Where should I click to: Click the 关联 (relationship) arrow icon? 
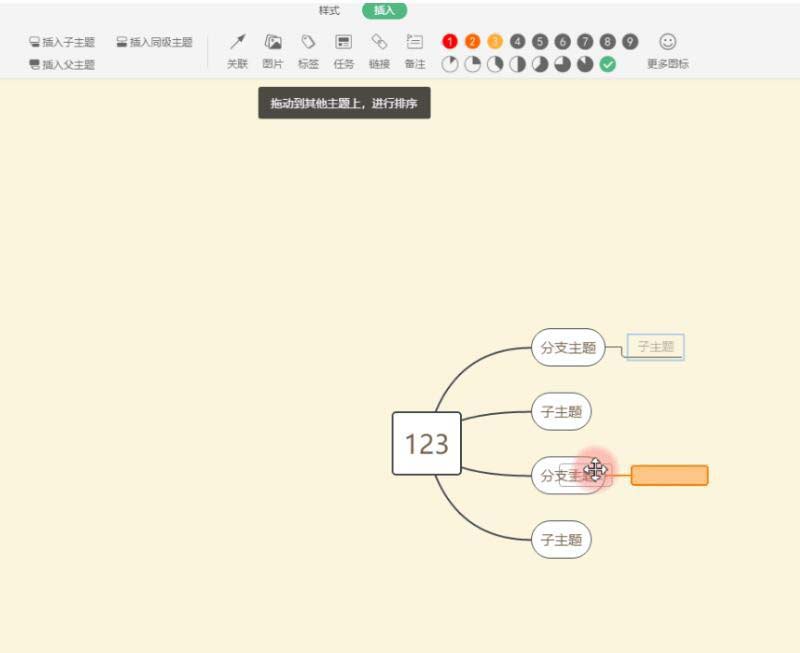tap(237, 42)
